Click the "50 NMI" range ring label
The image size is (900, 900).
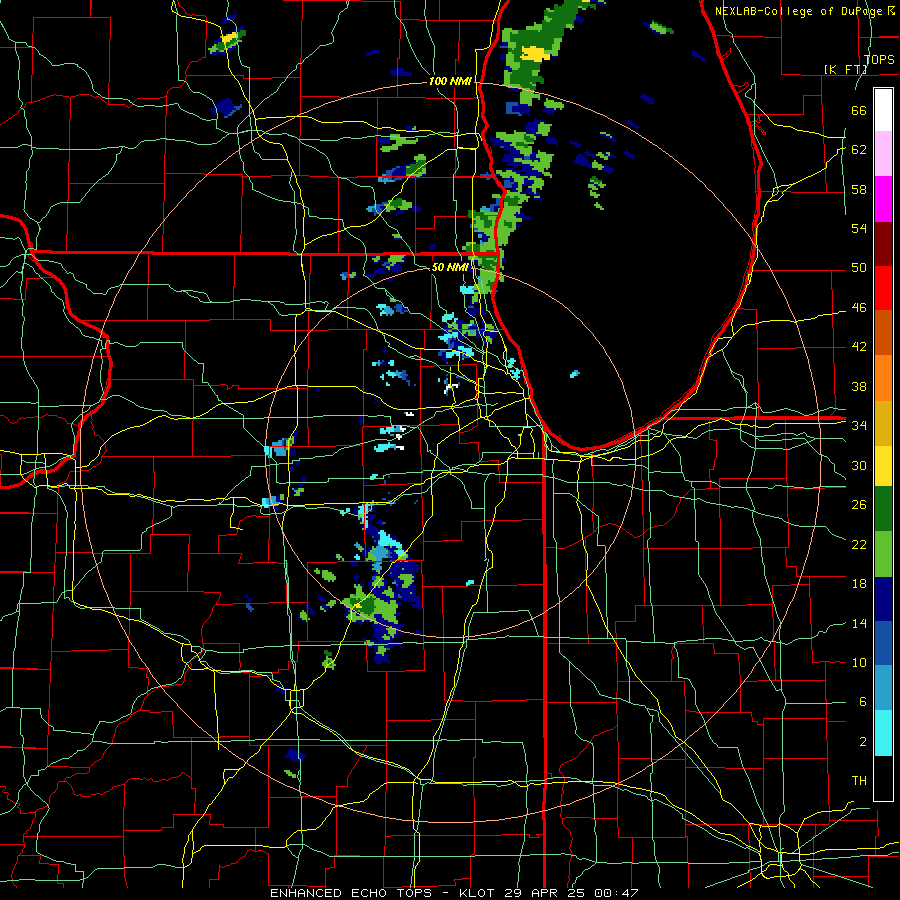point(451,267)
